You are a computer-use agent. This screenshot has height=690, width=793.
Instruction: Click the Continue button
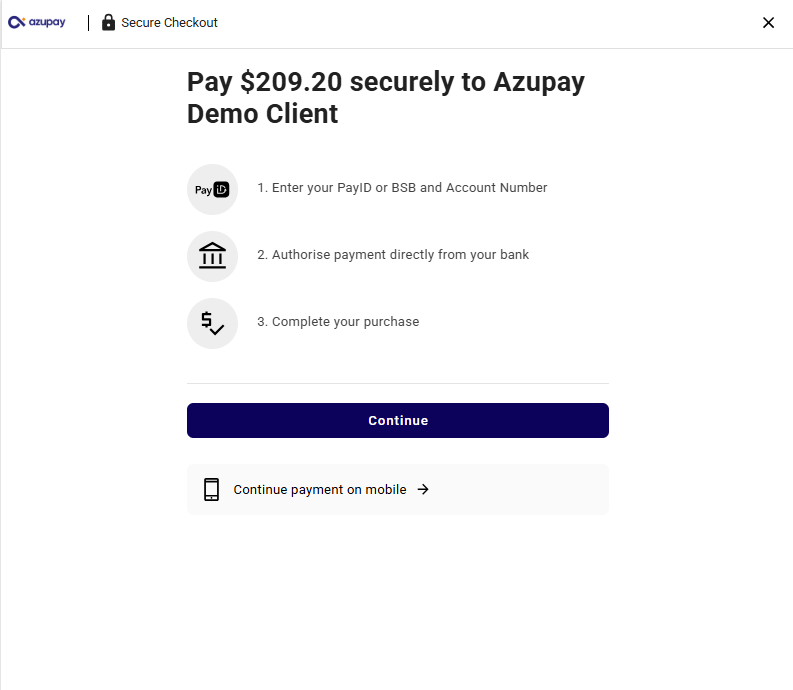pyautogui.click(x=398, y=420)
